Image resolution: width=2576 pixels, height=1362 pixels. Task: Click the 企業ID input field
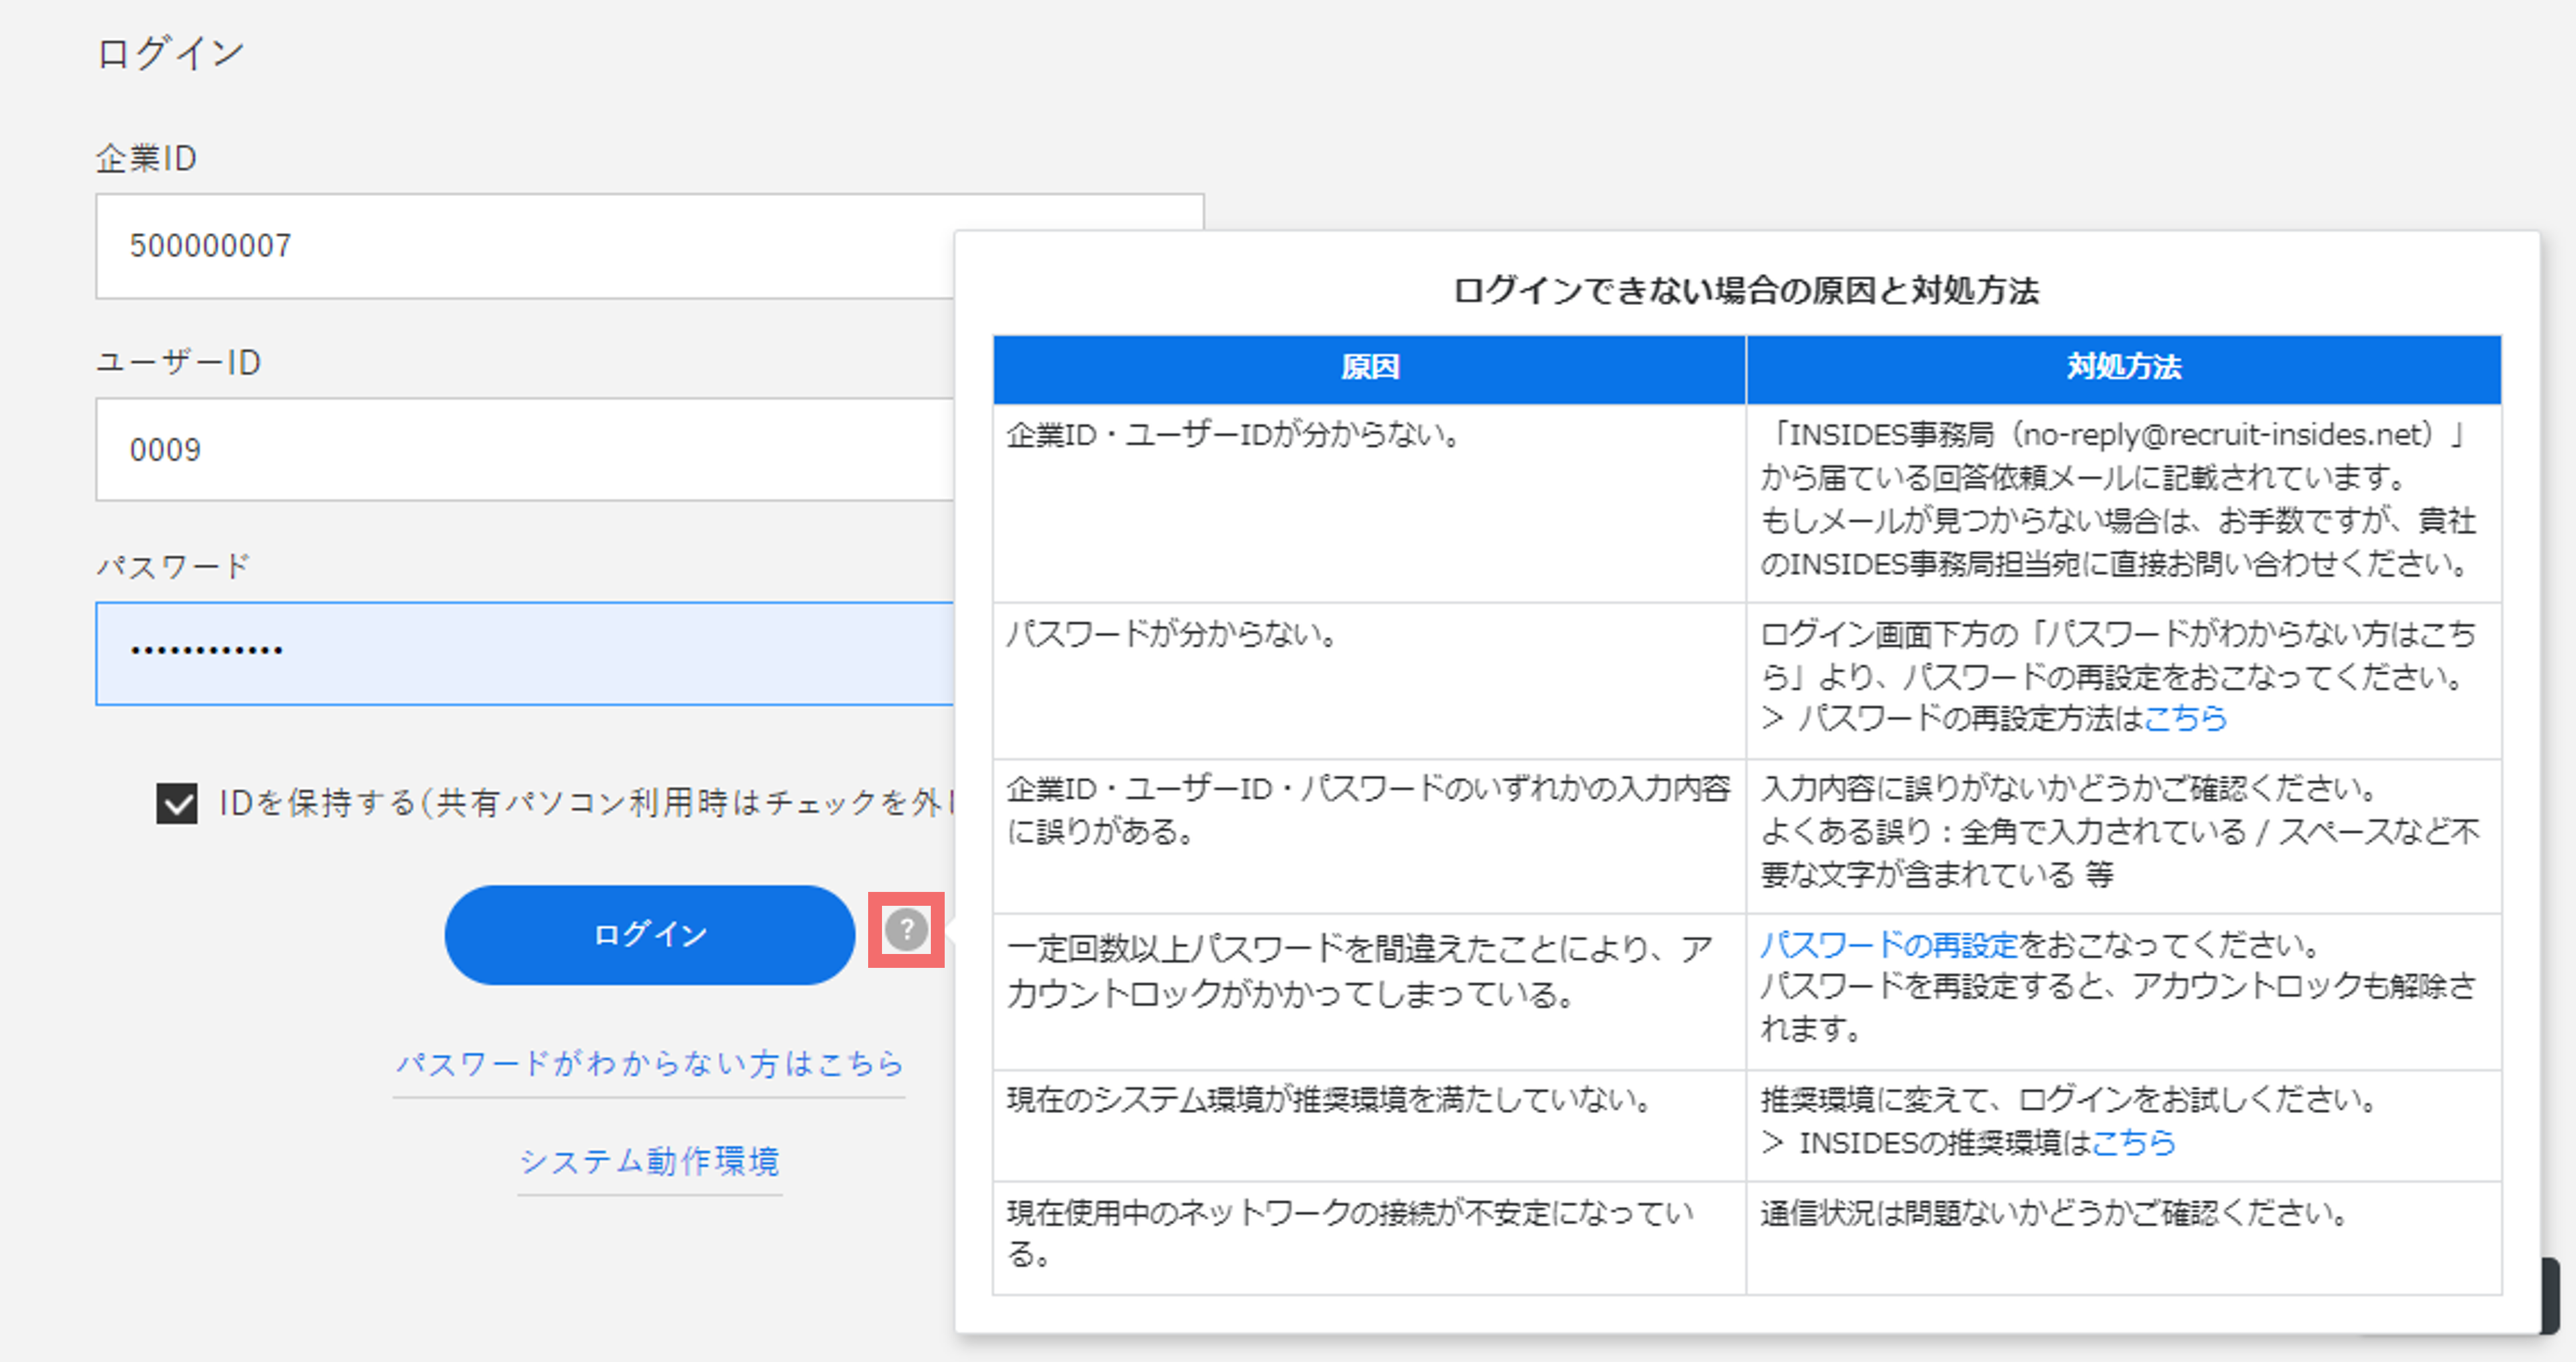tap(525, 246)
